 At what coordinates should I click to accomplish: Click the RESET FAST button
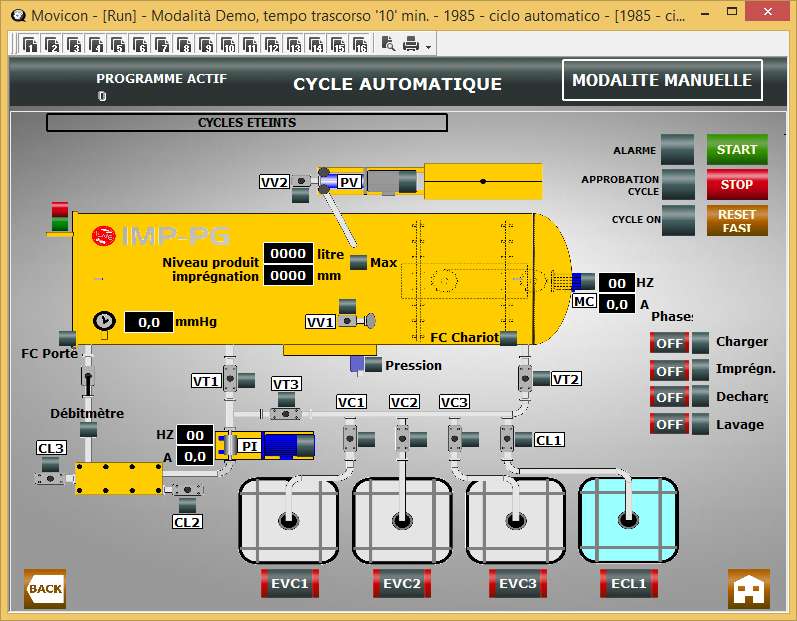point(737,220)
